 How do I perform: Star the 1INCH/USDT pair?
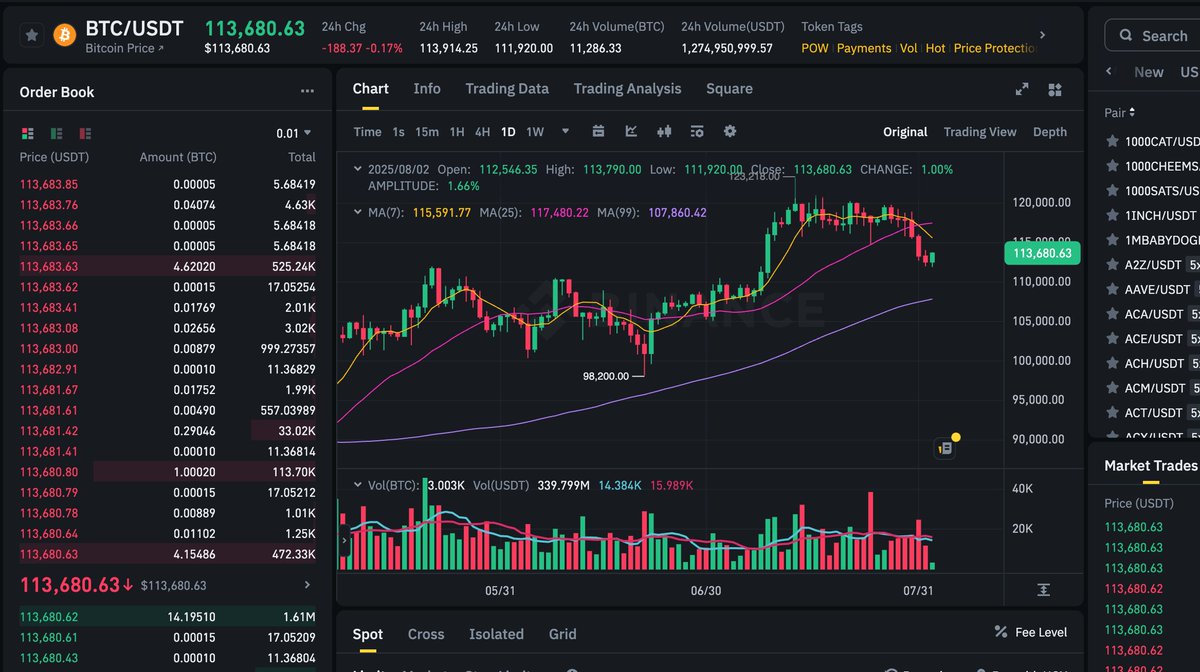pos(1111,215)
